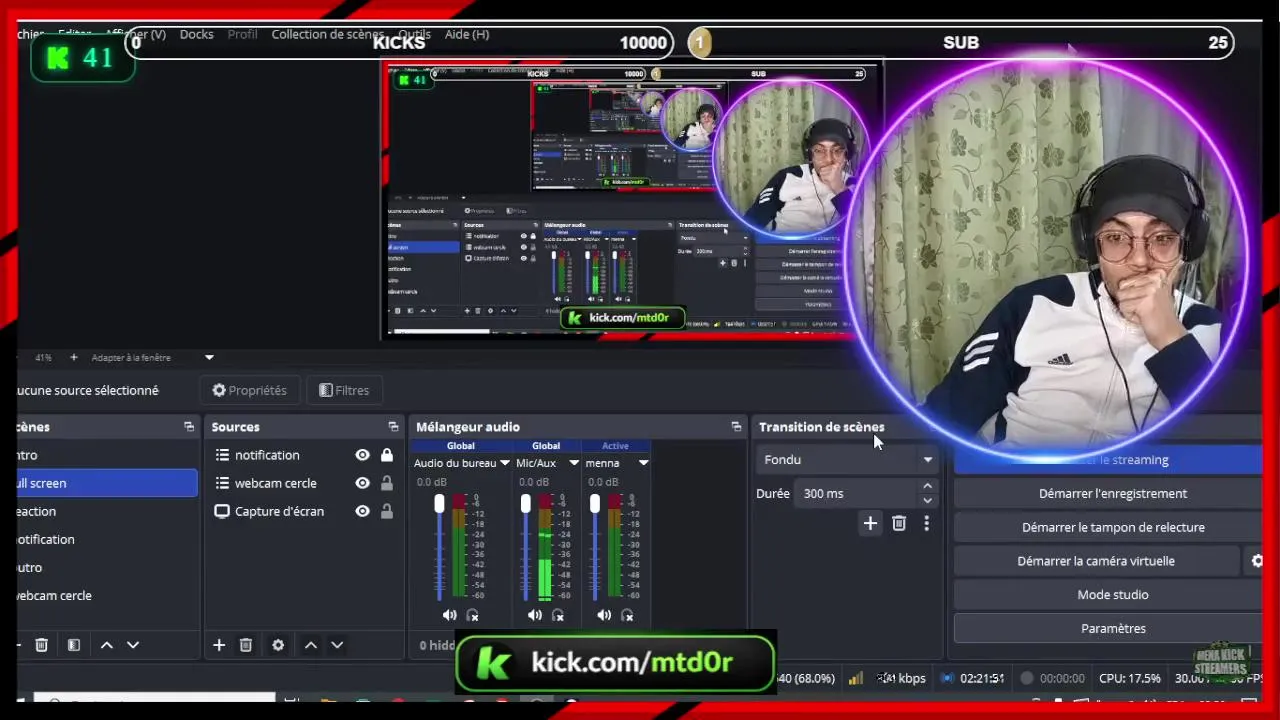Viewport: 1280px width, 720px height.
Task: Select webcam cercle in scenes list
Action: tap(107, 595)
